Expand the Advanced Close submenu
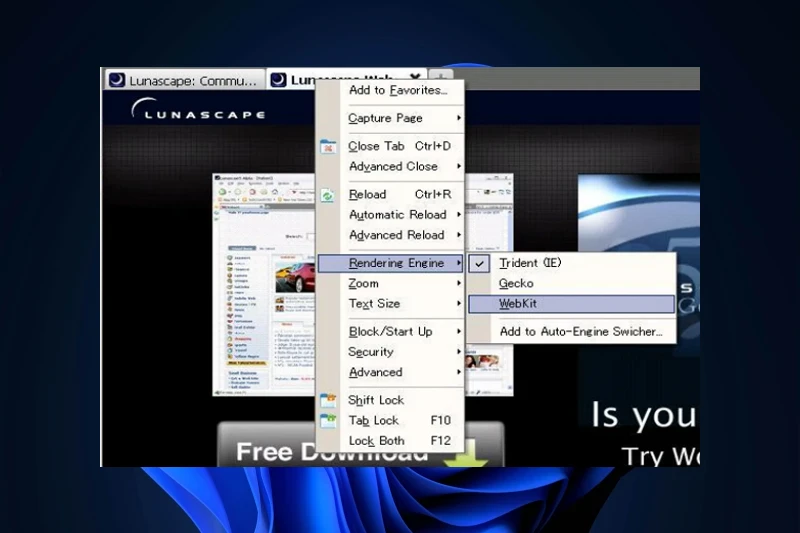Viewport: 800px width, 533px height. click(391, 167)
